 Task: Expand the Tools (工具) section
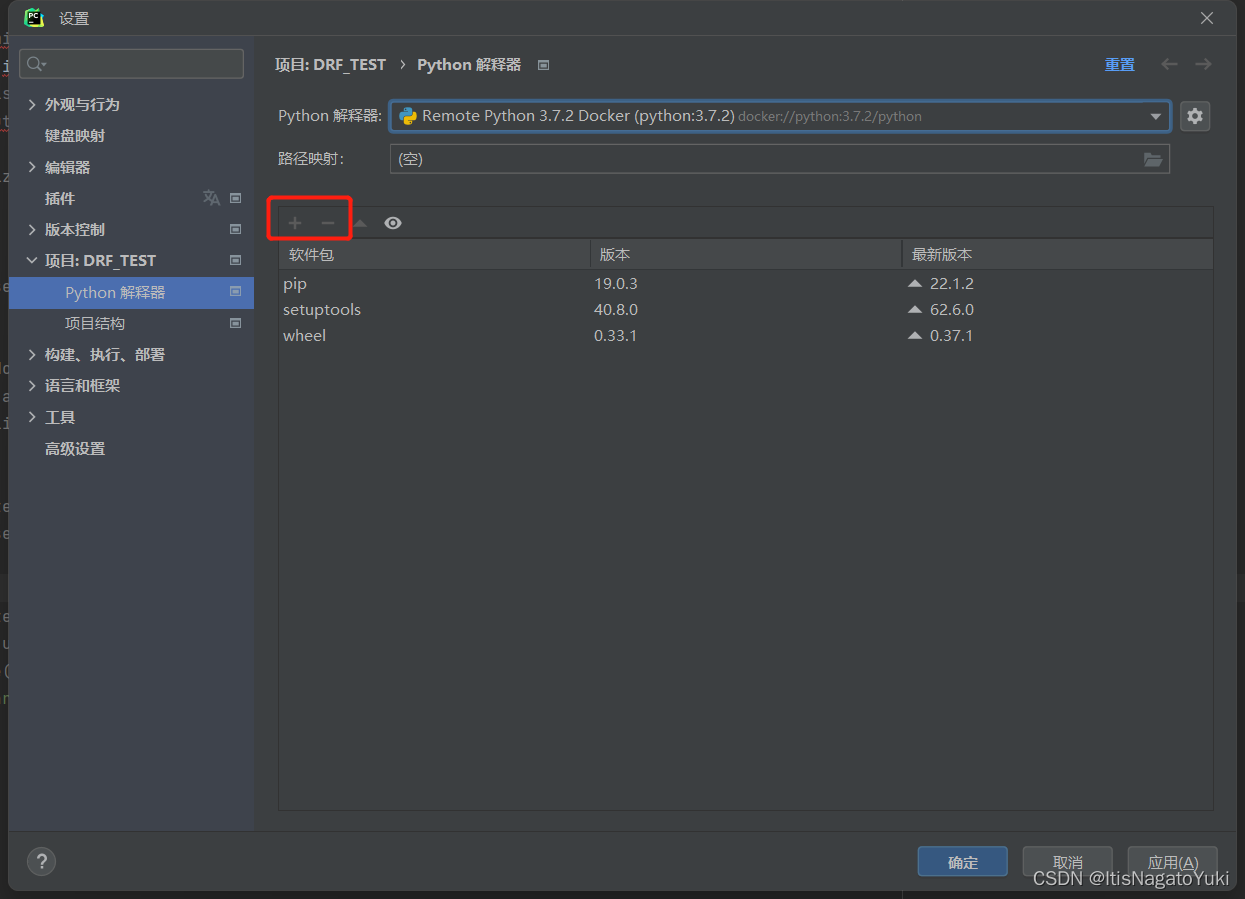click(x=32, y=417)
